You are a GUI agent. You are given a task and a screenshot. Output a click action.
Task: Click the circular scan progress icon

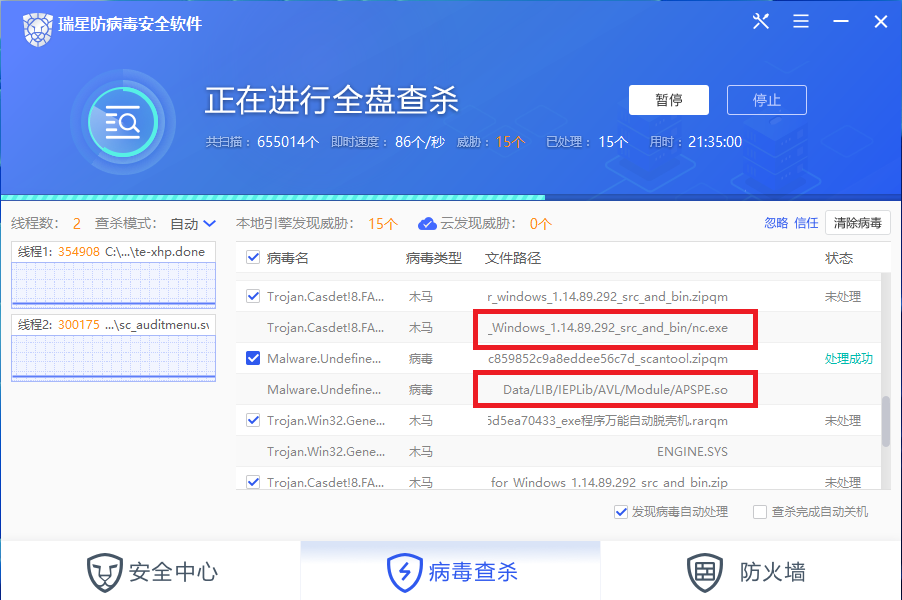tap(123, 122)
